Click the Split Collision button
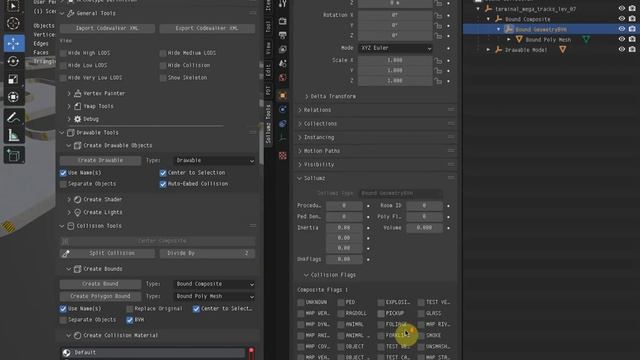 tap(112, 253)
